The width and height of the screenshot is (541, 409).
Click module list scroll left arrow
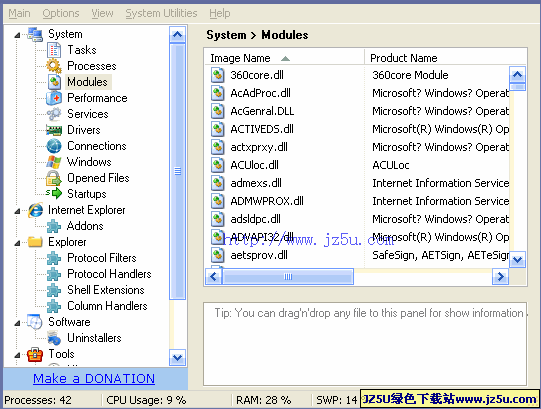click(x=213, y=277)
